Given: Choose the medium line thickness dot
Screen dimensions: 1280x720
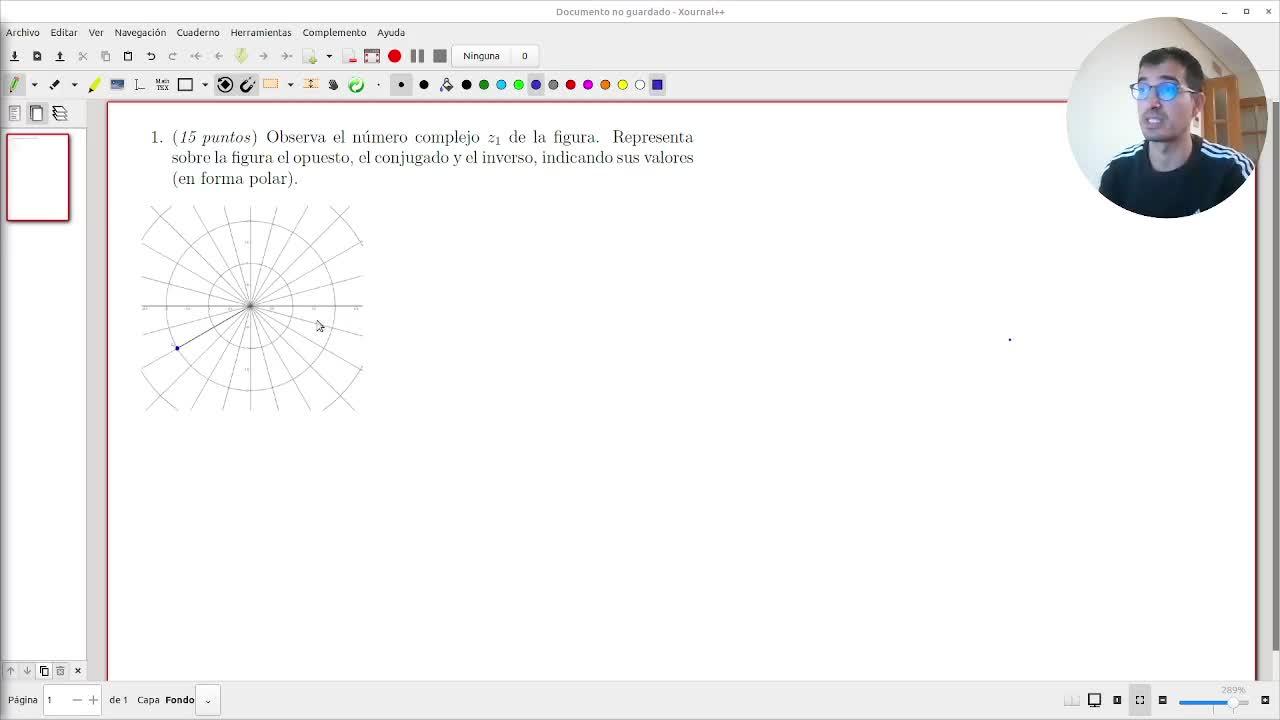Looking at the screenshot, I should tap(401, 85).
